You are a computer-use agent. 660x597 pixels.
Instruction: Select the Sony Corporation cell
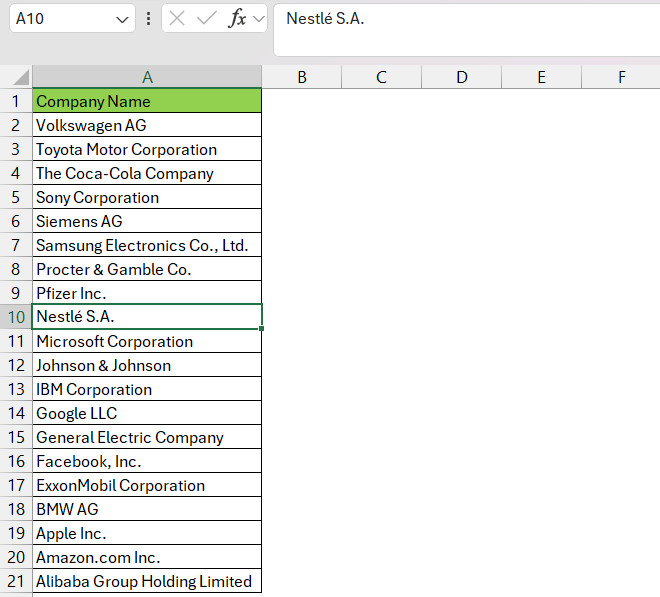[x=147, y=197]
